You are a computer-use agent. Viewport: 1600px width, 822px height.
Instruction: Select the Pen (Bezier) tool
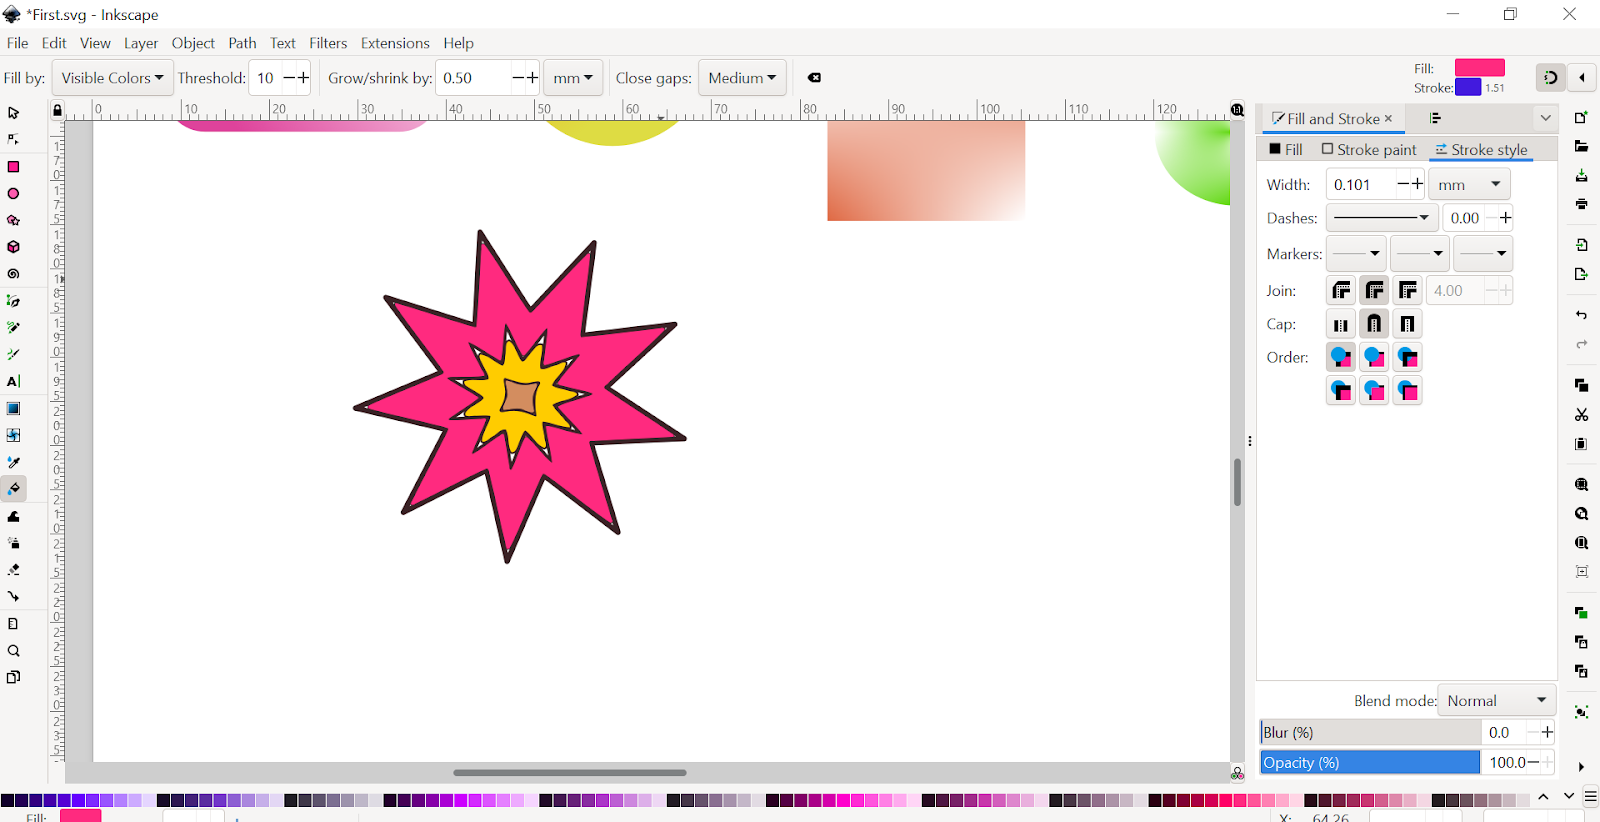tap(13, 301)
